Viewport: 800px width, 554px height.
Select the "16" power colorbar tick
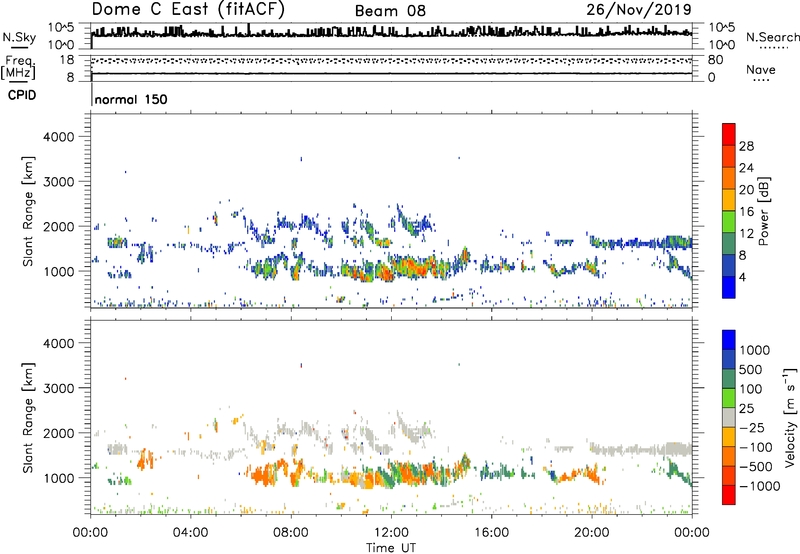click(746, 212)
